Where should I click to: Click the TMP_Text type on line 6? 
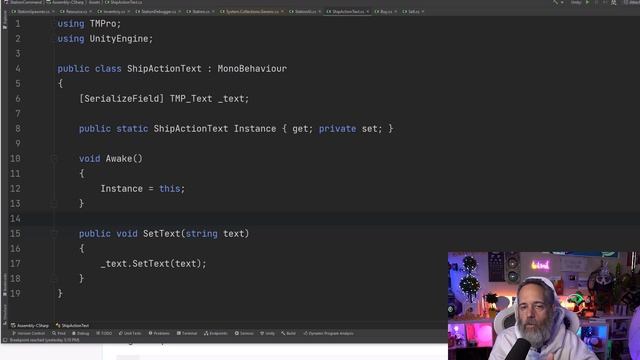[191, 99]
